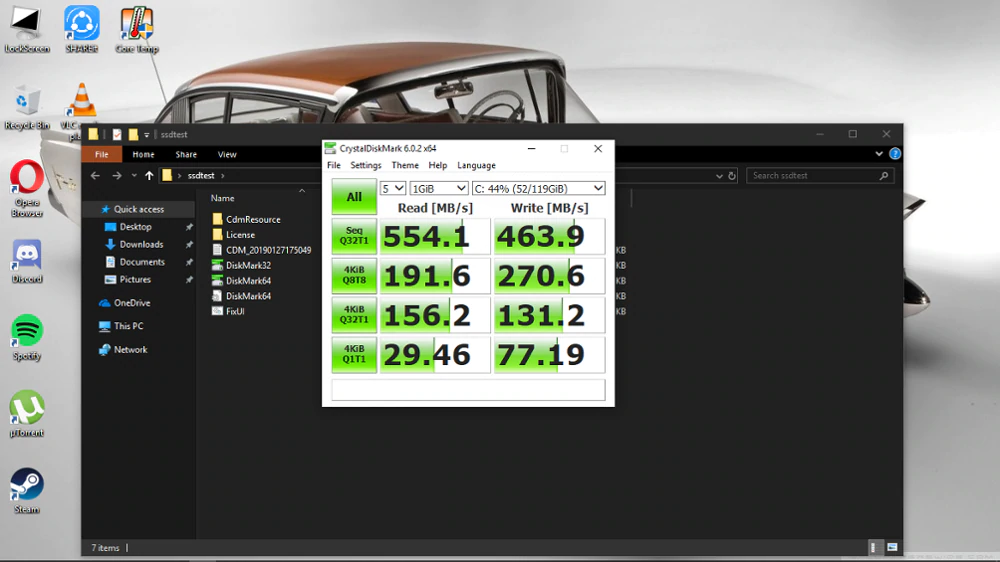Open the Spotify desktop shortcut

(27, 331)
